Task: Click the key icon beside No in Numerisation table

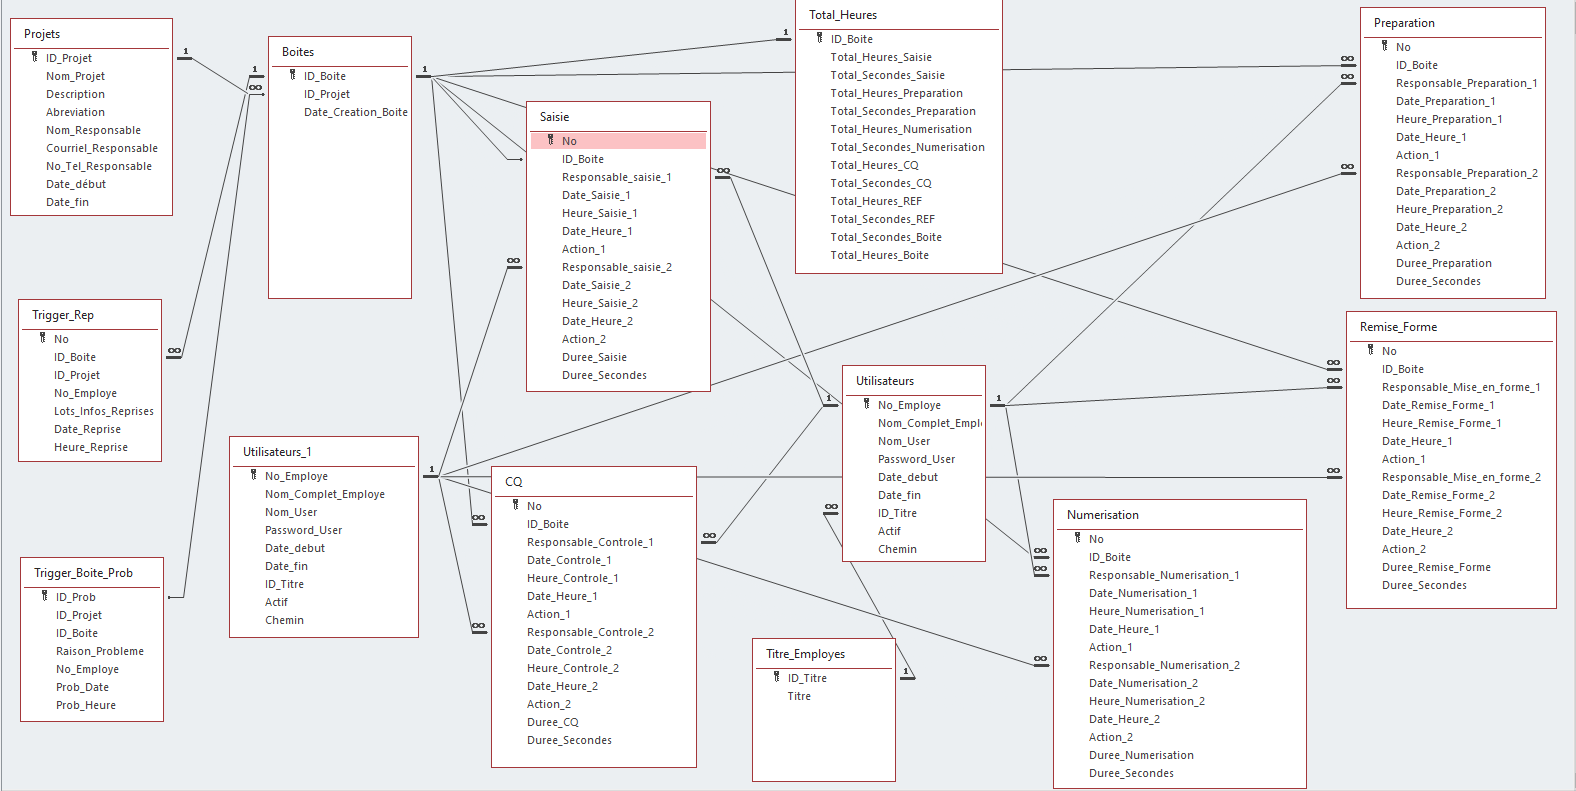Action: (x=1077, y=539)
